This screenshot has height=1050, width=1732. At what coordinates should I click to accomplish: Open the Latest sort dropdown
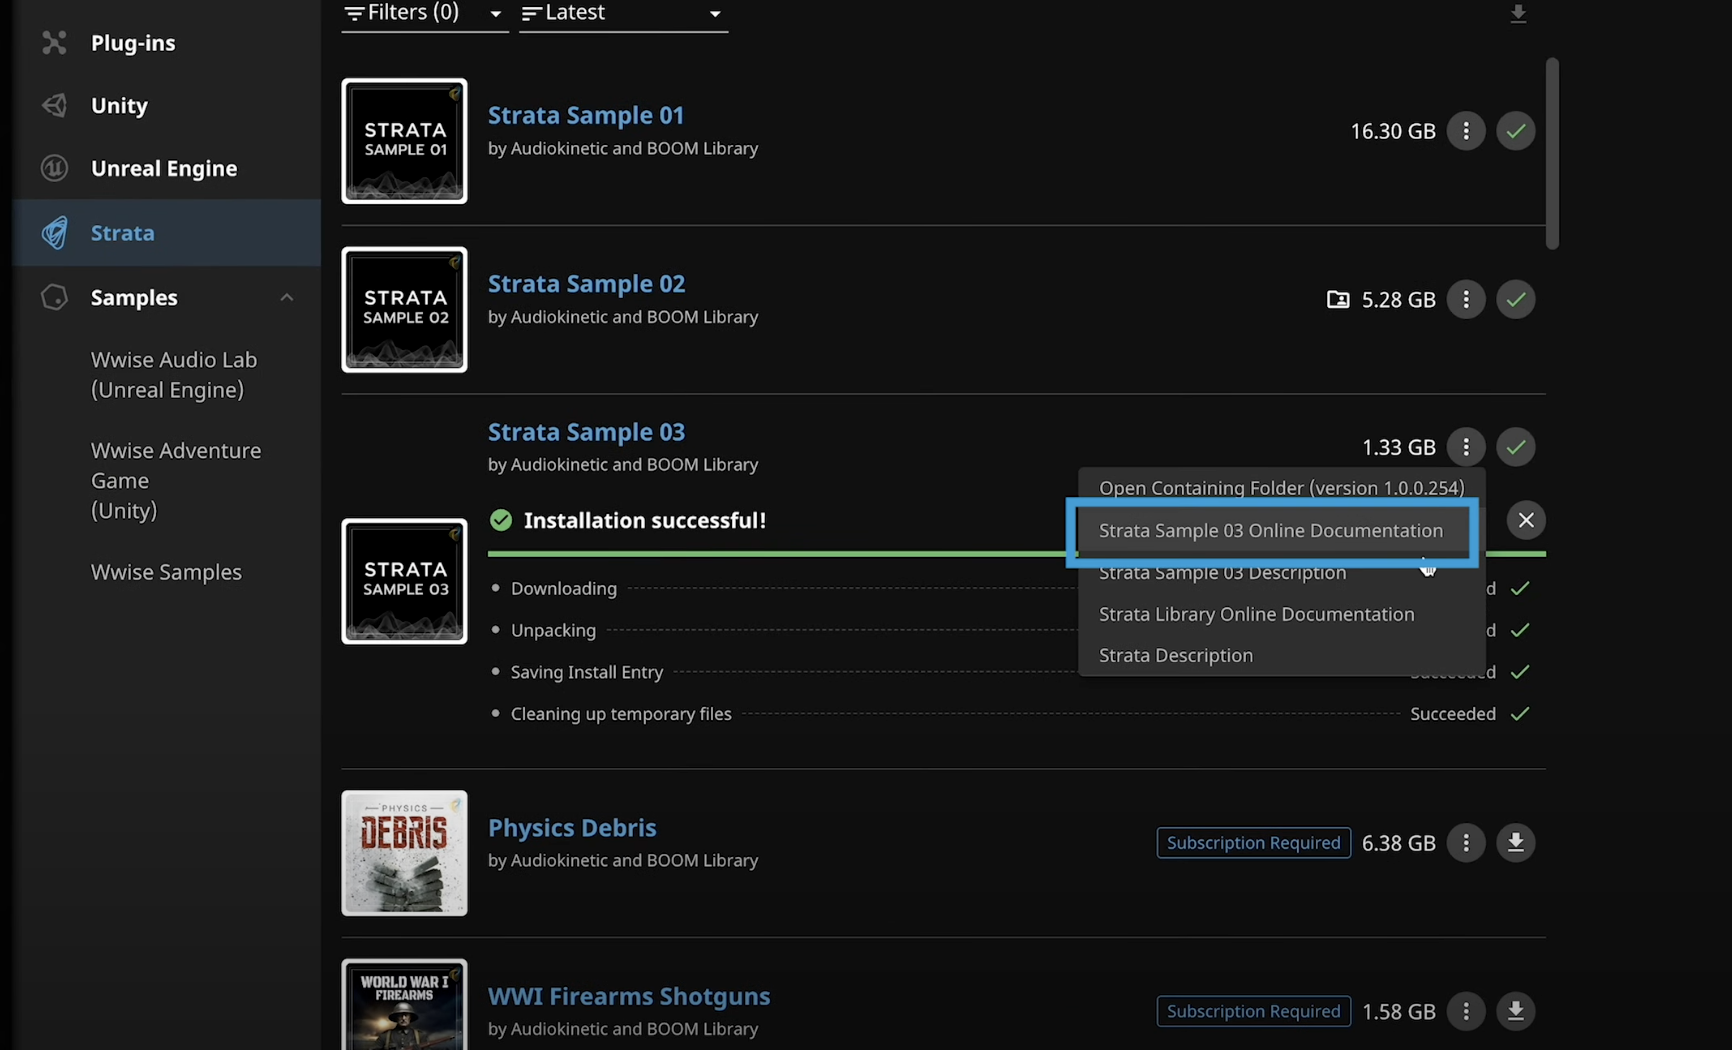[x=622, y=14]
